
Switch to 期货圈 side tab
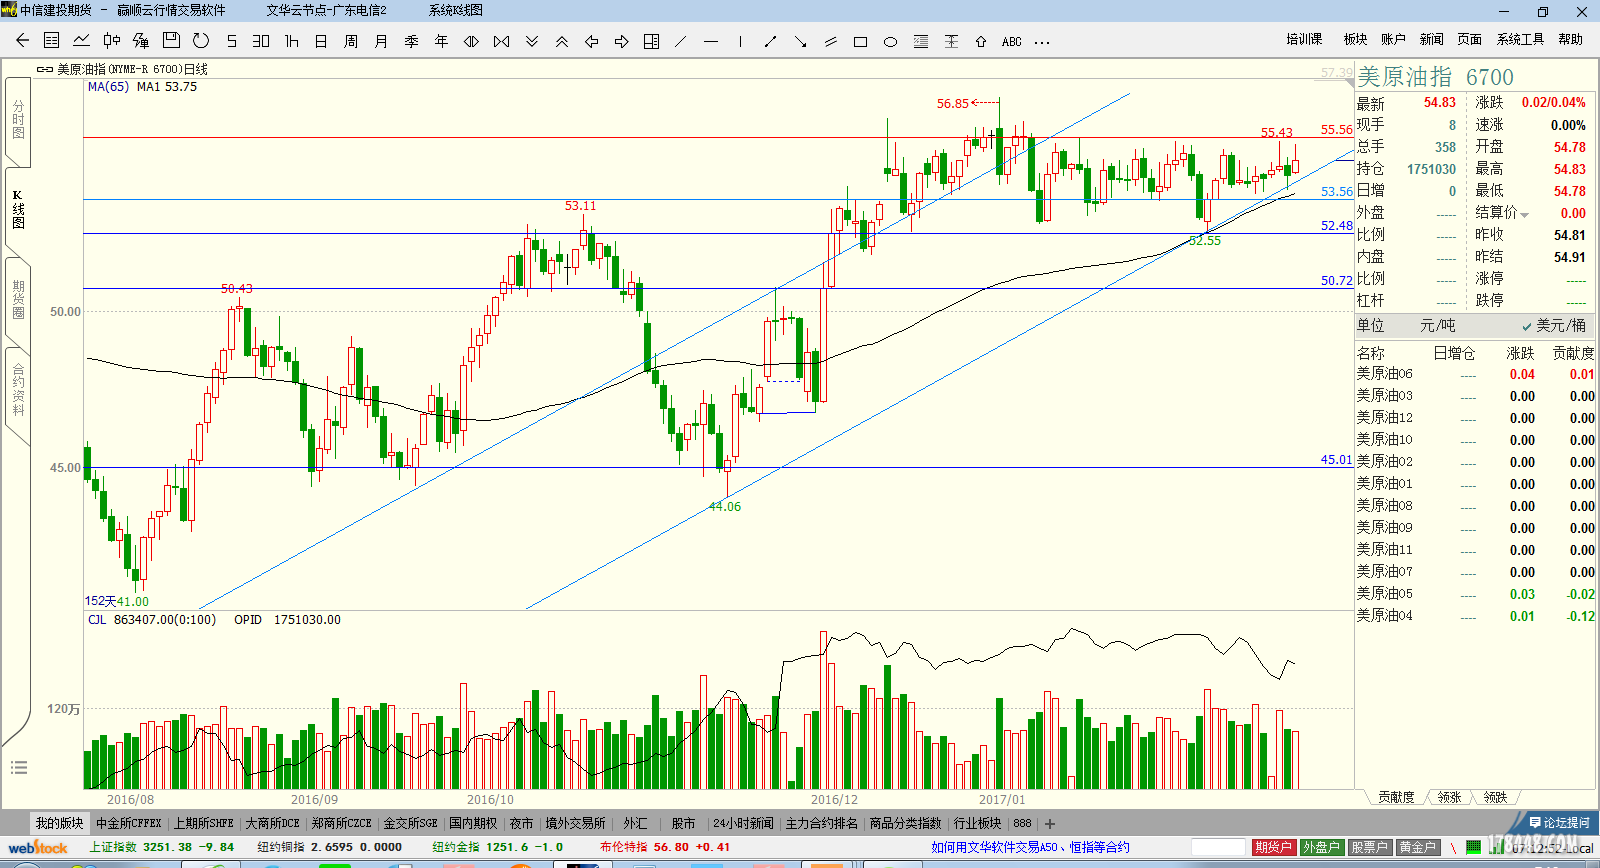coord(18,299)
